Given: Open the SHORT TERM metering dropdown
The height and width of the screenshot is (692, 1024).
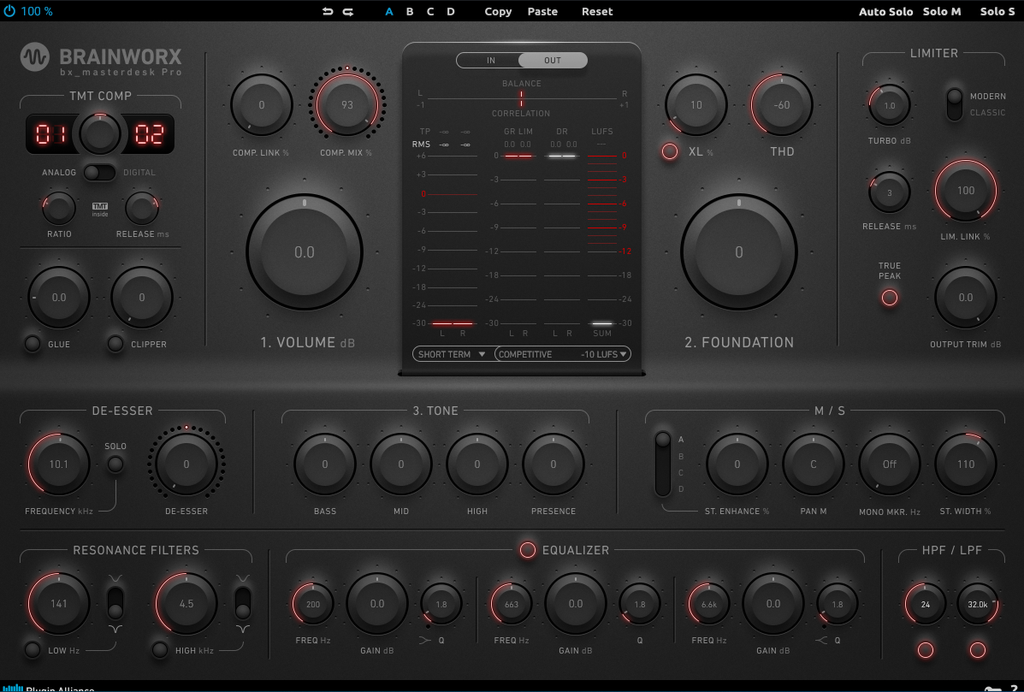Looking at the screenshot, I should [x=452, y=354].
